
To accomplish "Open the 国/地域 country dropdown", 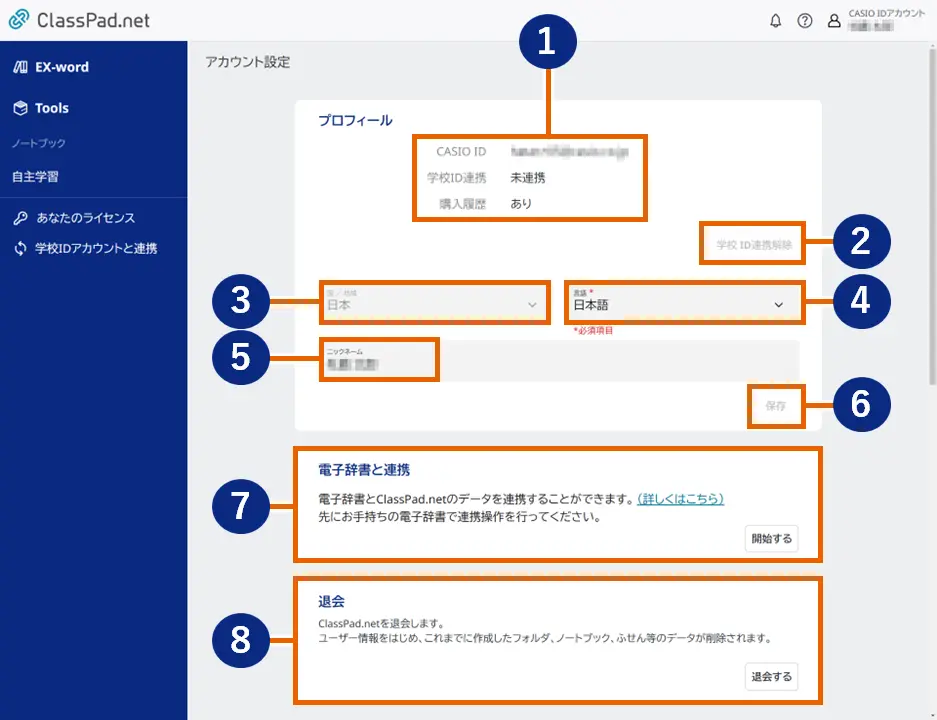I will coord(434,302).
